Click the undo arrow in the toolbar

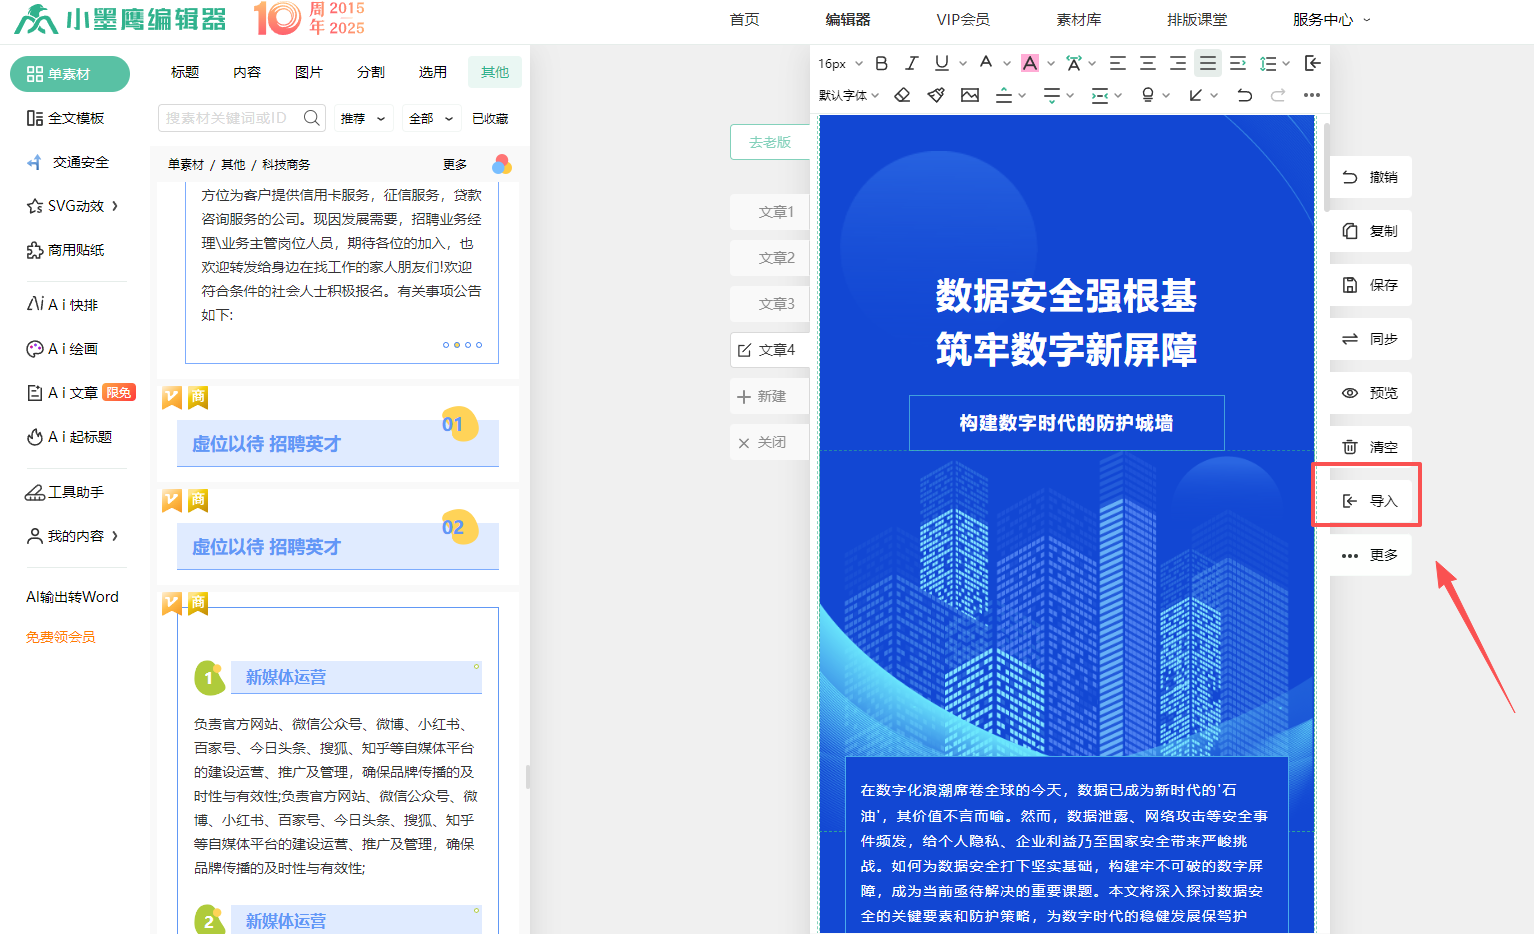[x=1244, y=95]
